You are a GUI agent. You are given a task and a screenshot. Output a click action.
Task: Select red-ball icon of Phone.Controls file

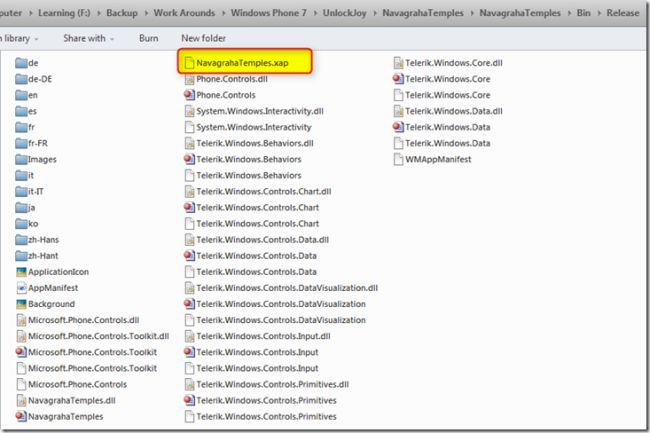point(189,95)
